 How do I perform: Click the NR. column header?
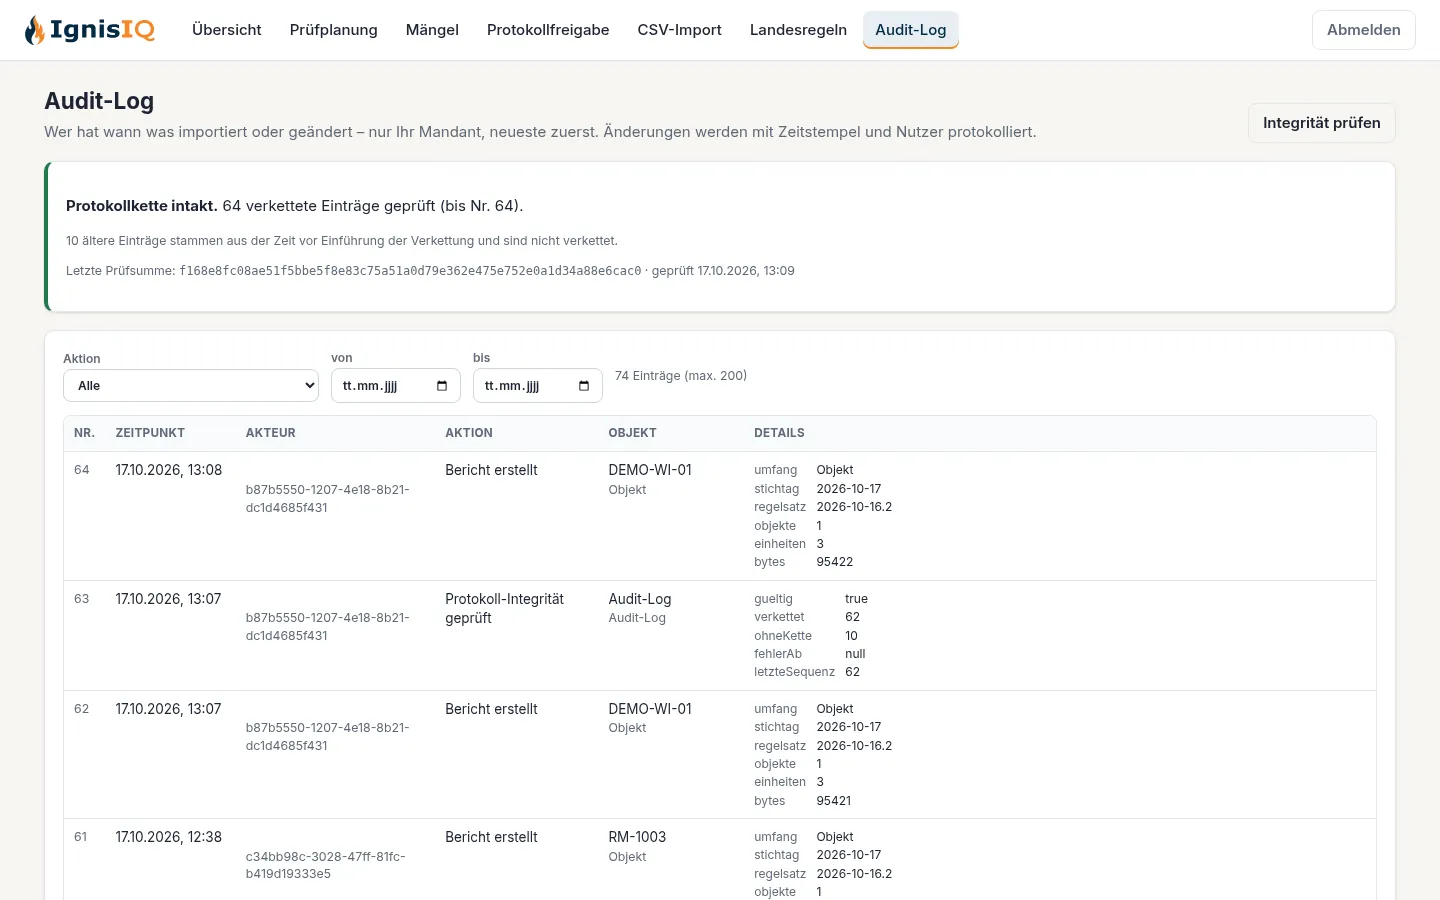[85, 433]
